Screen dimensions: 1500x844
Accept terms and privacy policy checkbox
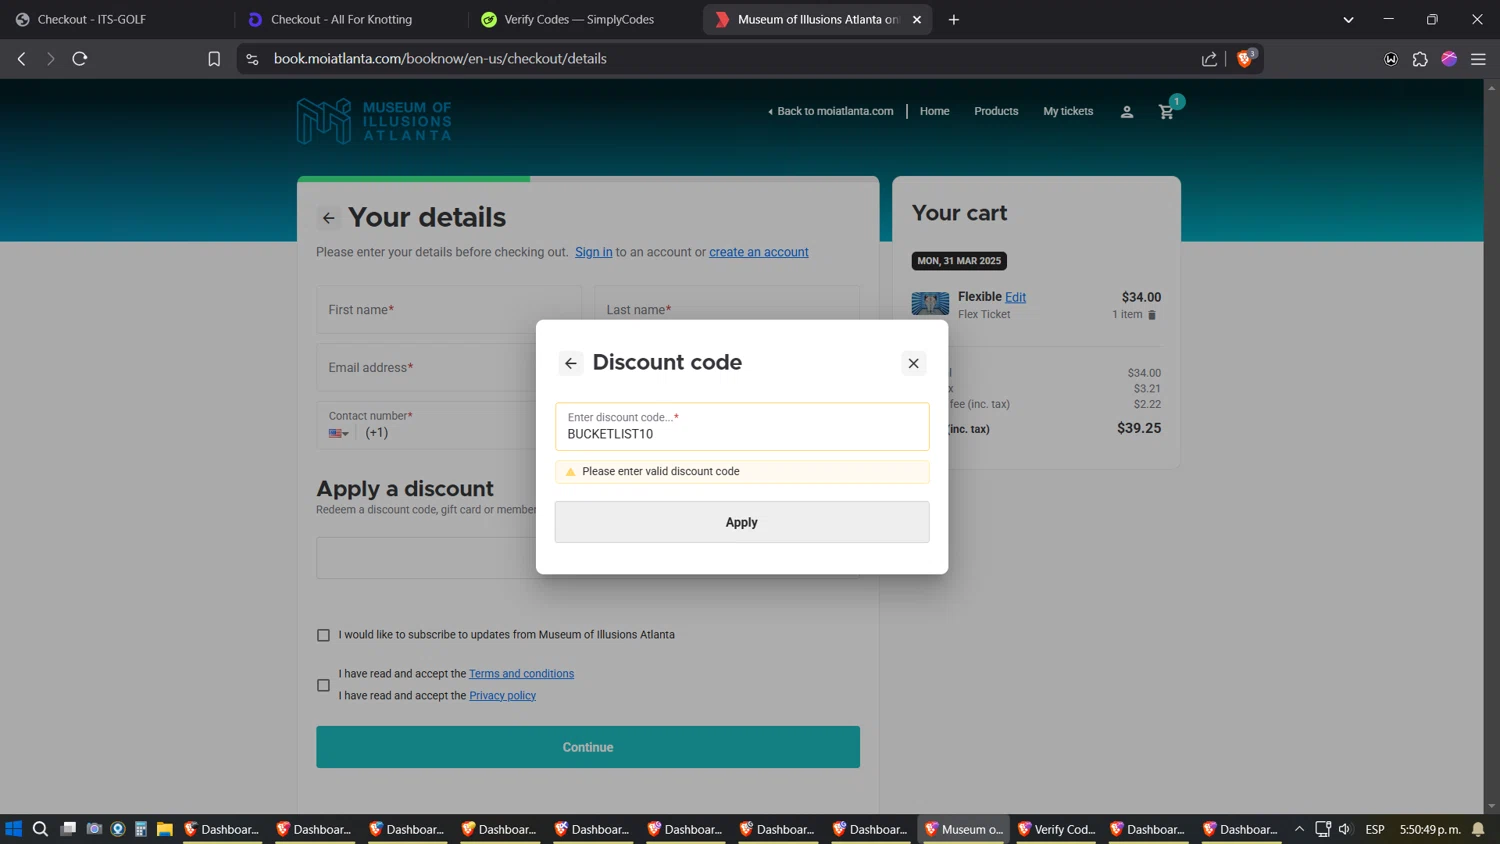pyautogui.click(x=323, y=685)
